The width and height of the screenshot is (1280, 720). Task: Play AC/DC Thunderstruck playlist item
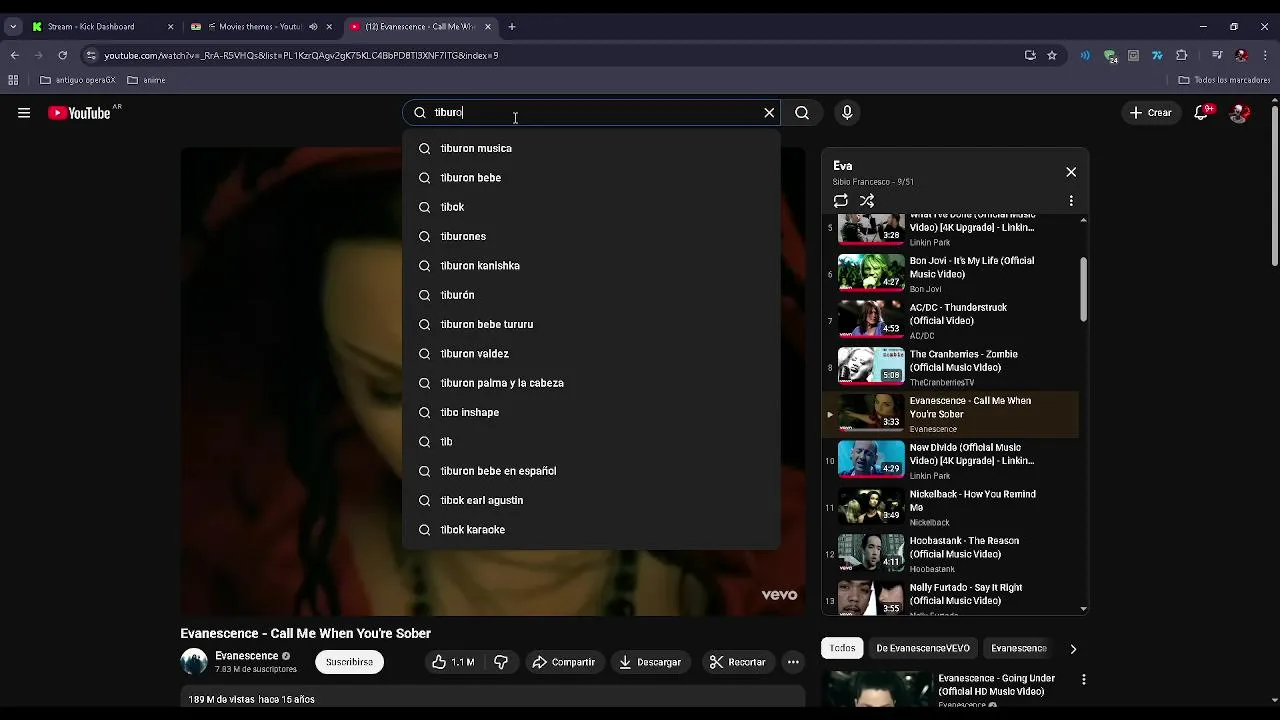pos(950,321)
